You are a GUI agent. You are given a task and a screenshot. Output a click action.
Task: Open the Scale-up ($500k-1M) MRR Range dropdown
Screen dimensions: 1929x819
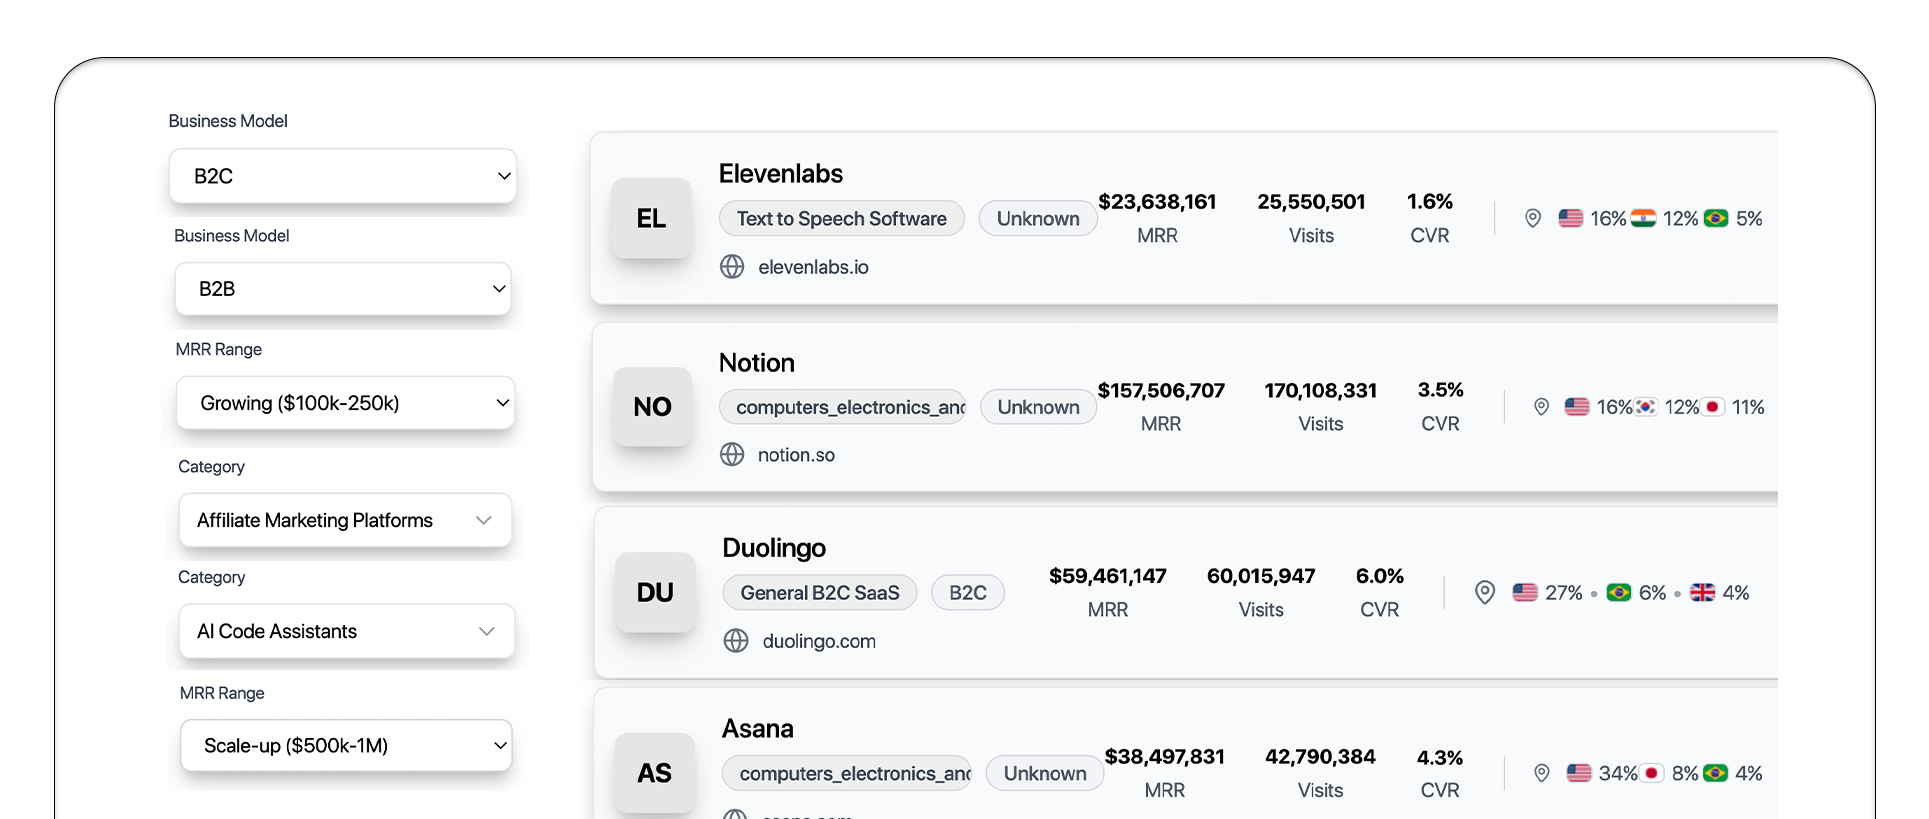pyautogui.click(x=346, y=746)
